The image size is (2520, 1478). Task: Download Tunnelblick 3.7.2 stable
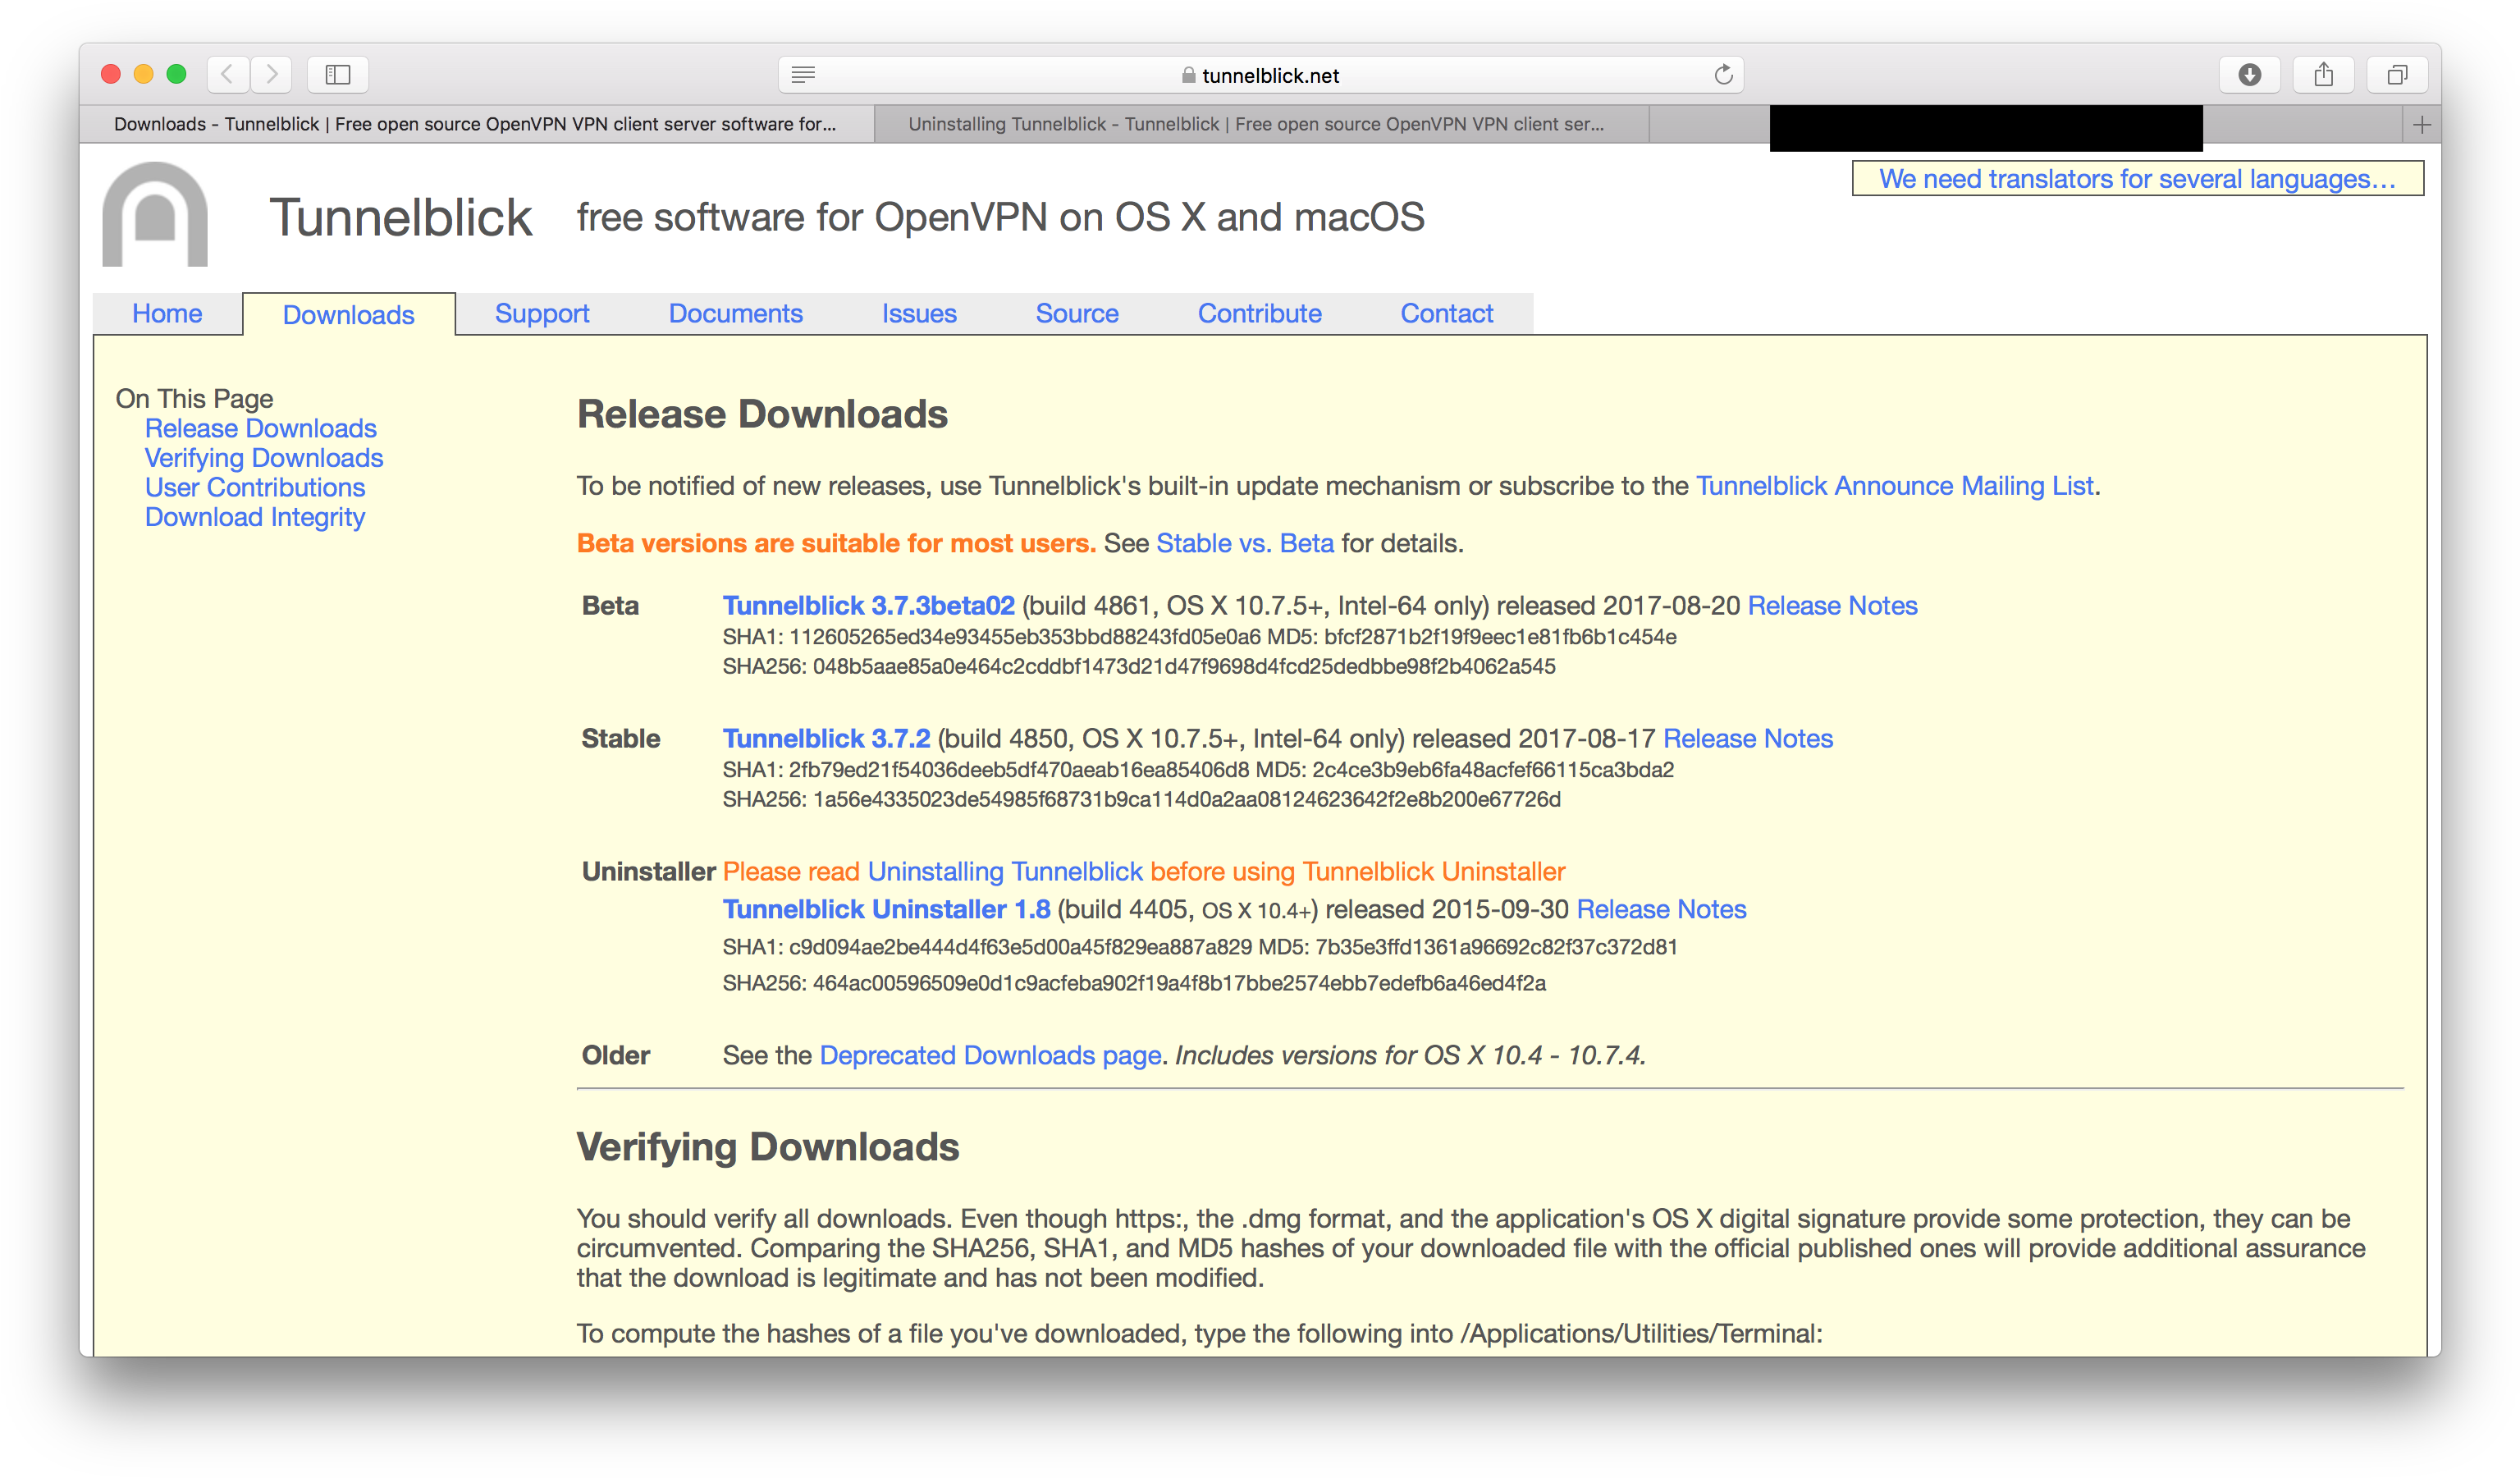coord(826,738)
